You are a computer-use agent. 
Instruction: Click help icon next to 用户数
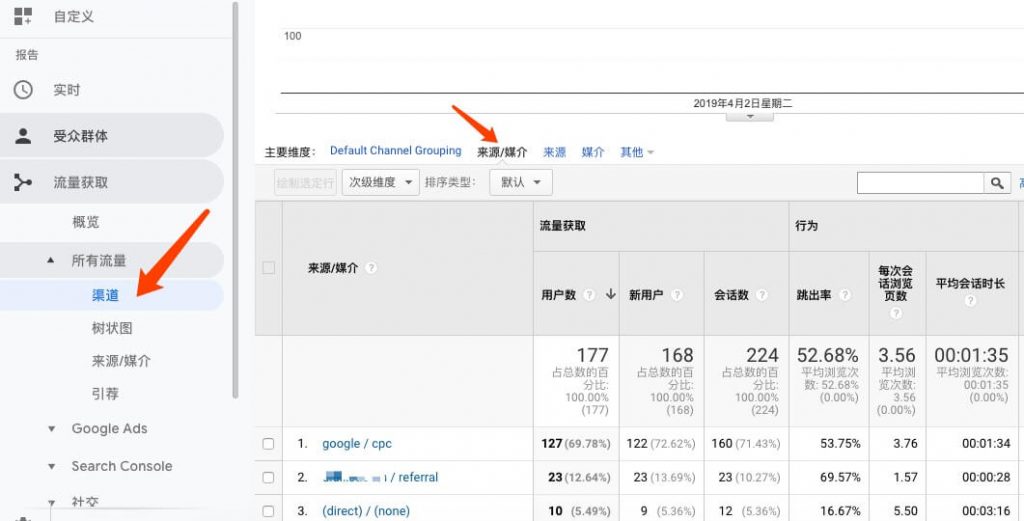pyautogui.click(x=589, y=295)
